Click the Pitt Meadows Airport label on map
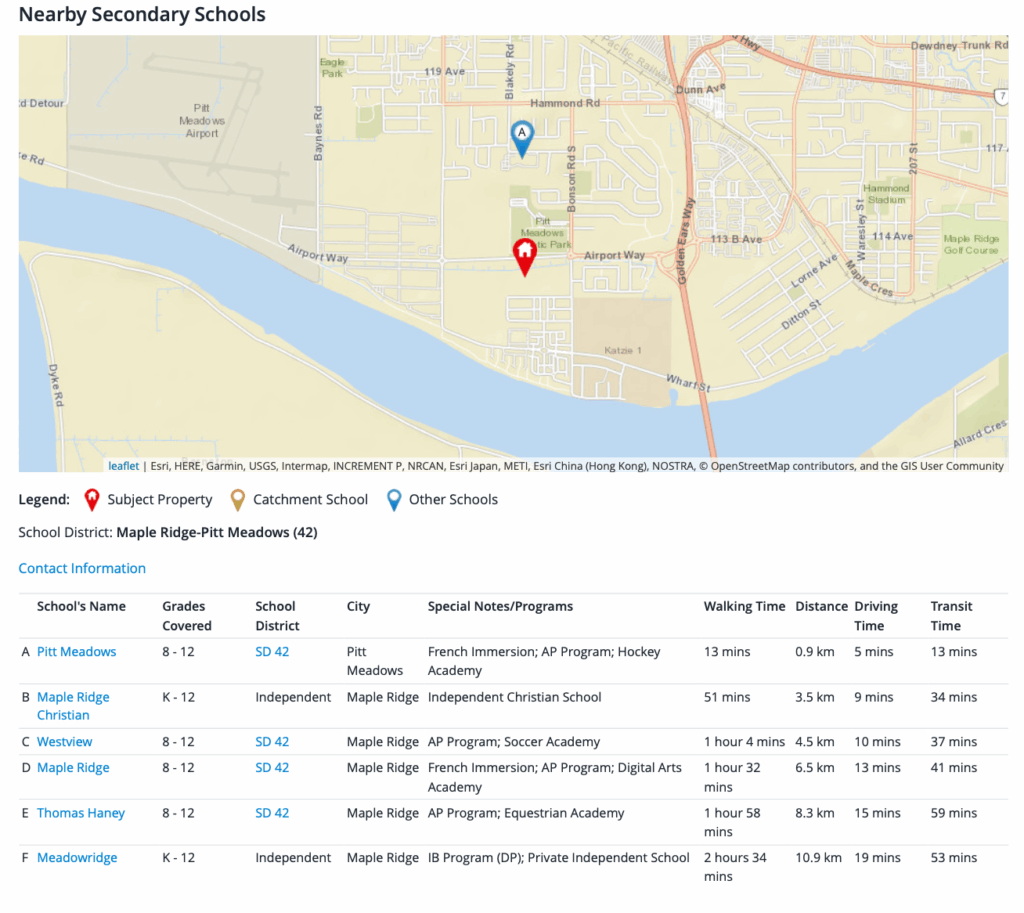Image resolution: width=1024 pixels, height=913 pixels. (202, 120)
